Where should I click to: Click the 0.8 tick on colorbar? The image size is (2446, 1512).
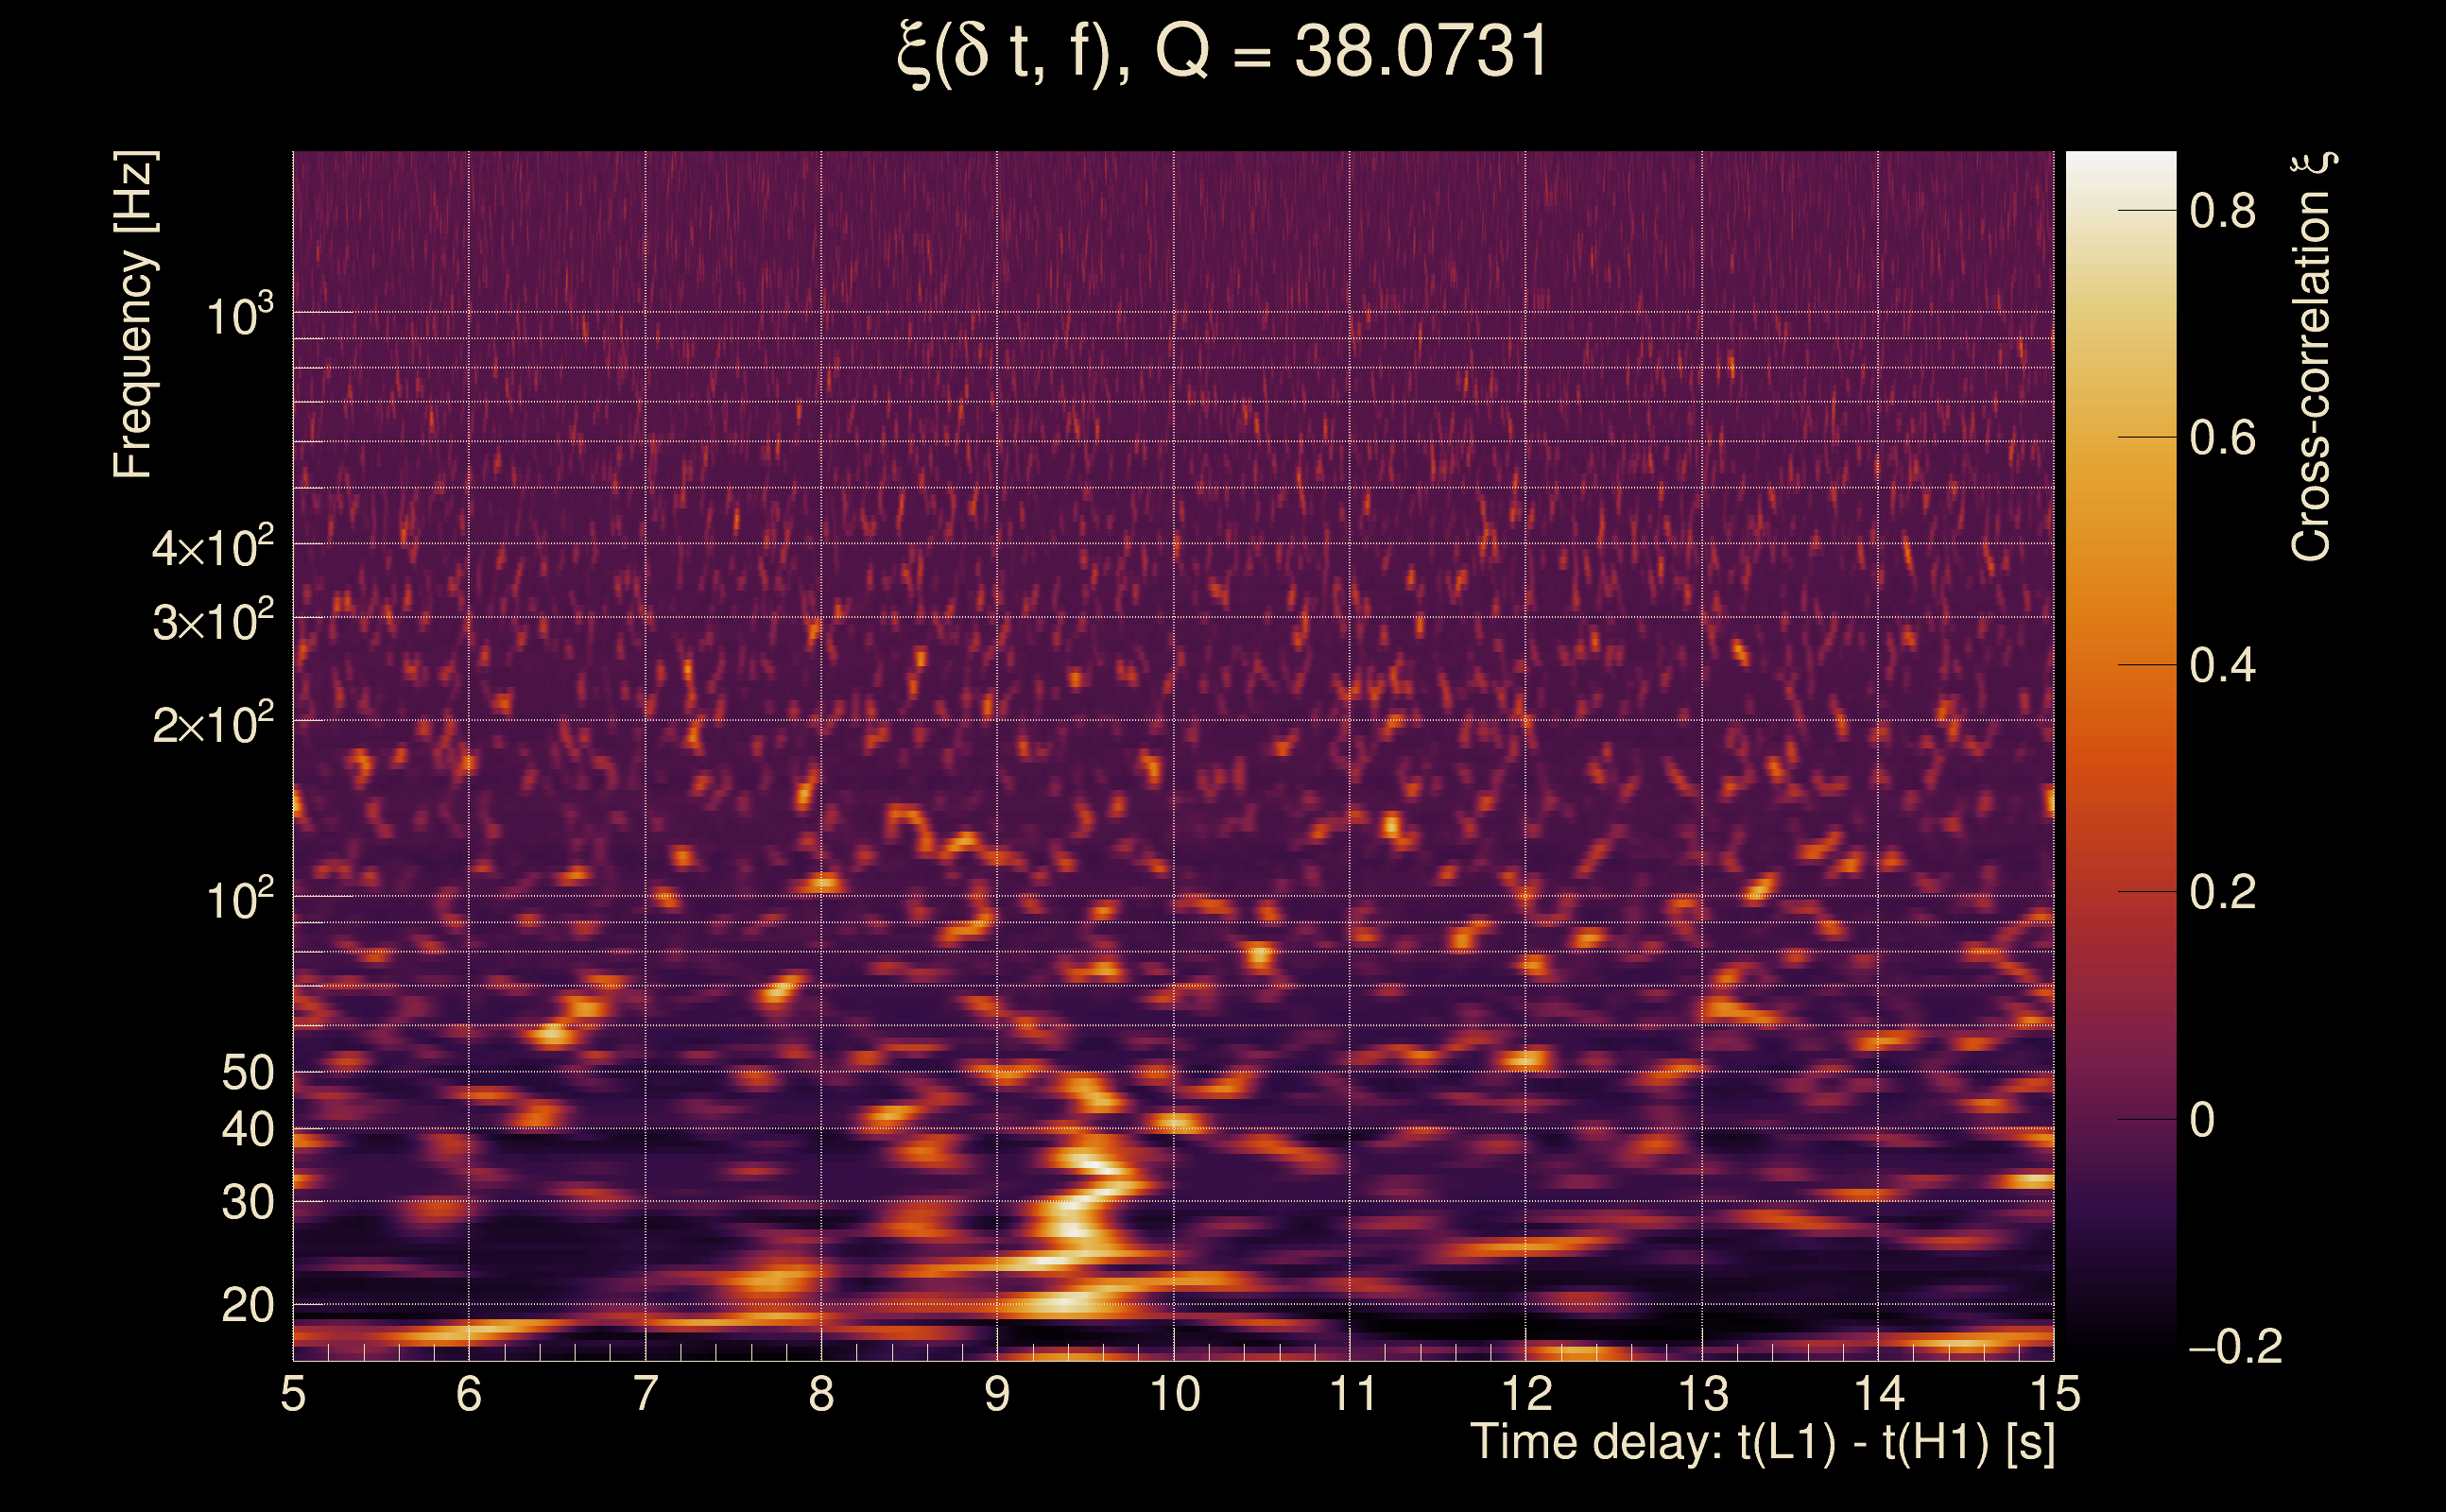(2222, 211)
